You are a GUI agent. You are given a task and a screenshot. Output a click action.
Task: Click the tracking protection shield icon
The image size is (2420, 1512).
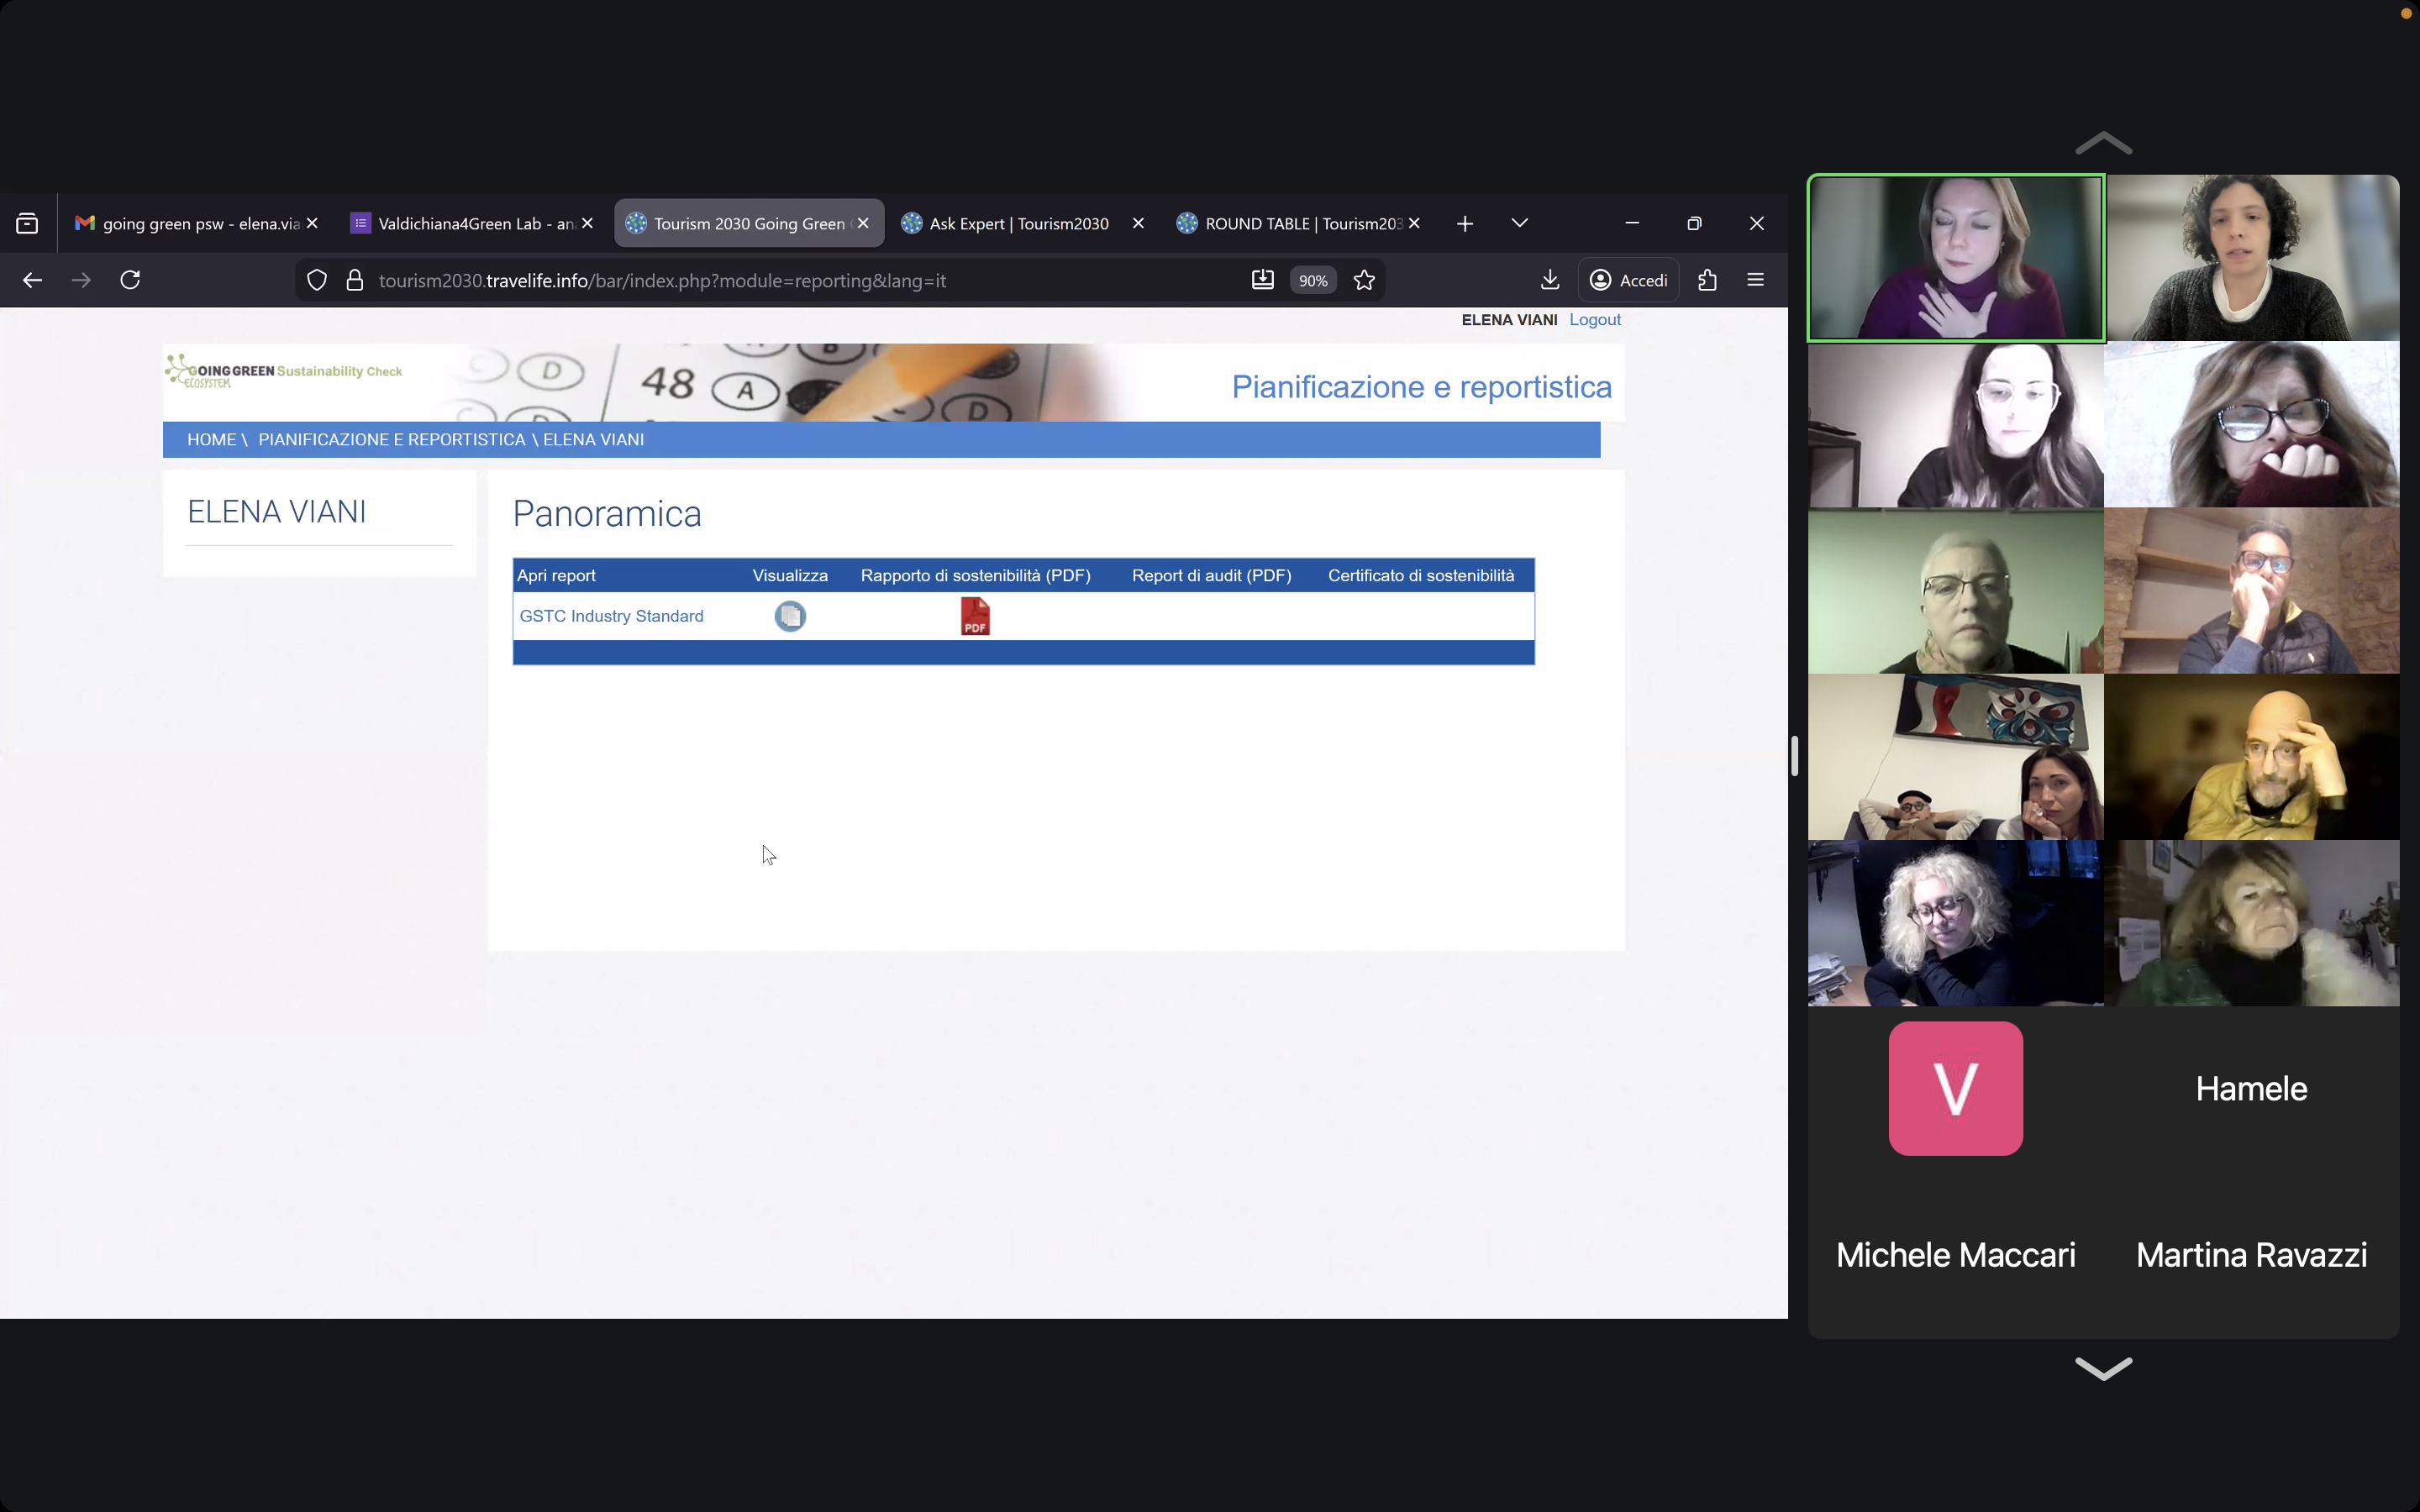(x=317, y=280)
